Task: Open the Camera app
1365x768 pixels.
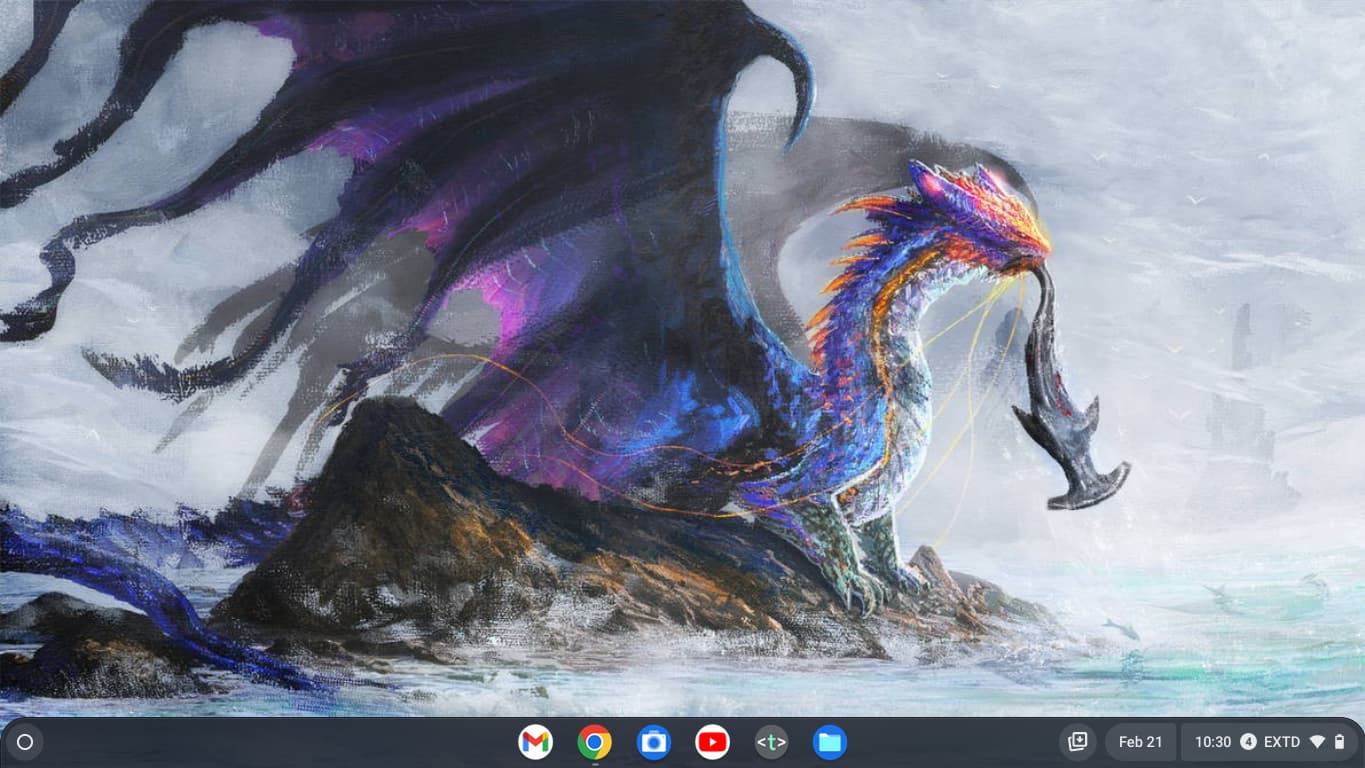Action: pos(653,742)
